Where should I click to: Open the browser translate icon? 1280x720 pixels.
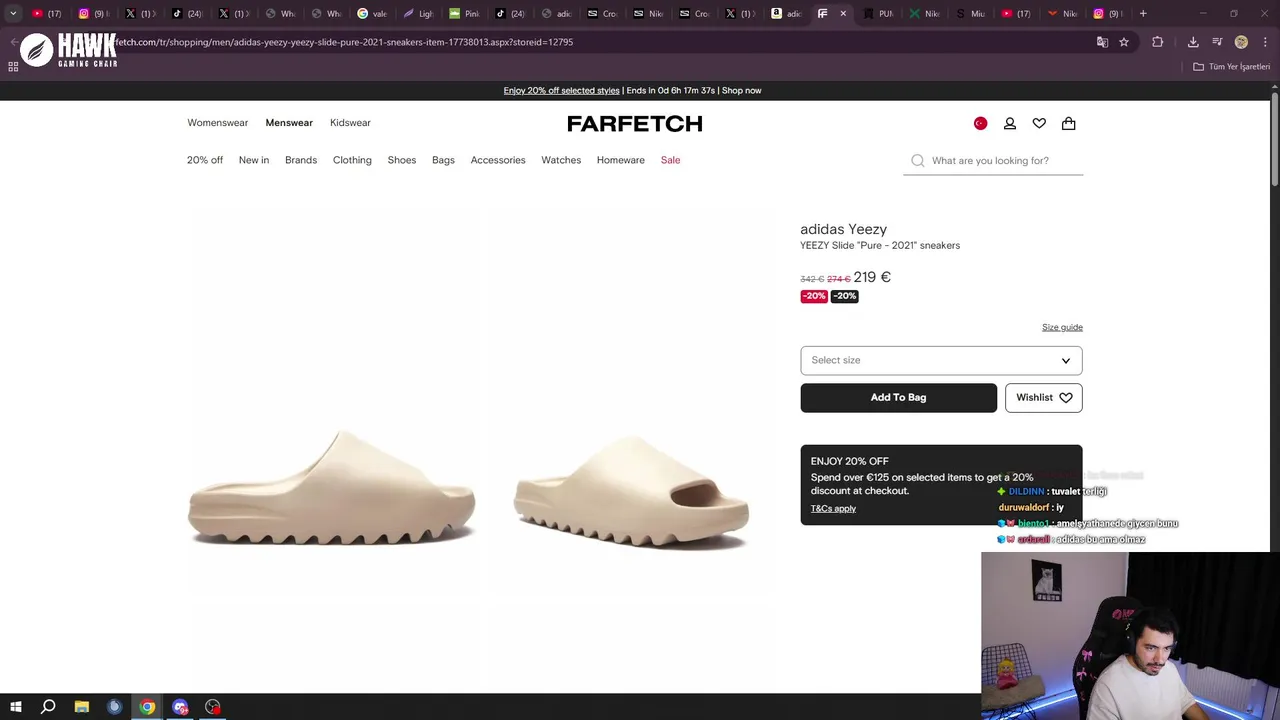(x=1102, y=42)
